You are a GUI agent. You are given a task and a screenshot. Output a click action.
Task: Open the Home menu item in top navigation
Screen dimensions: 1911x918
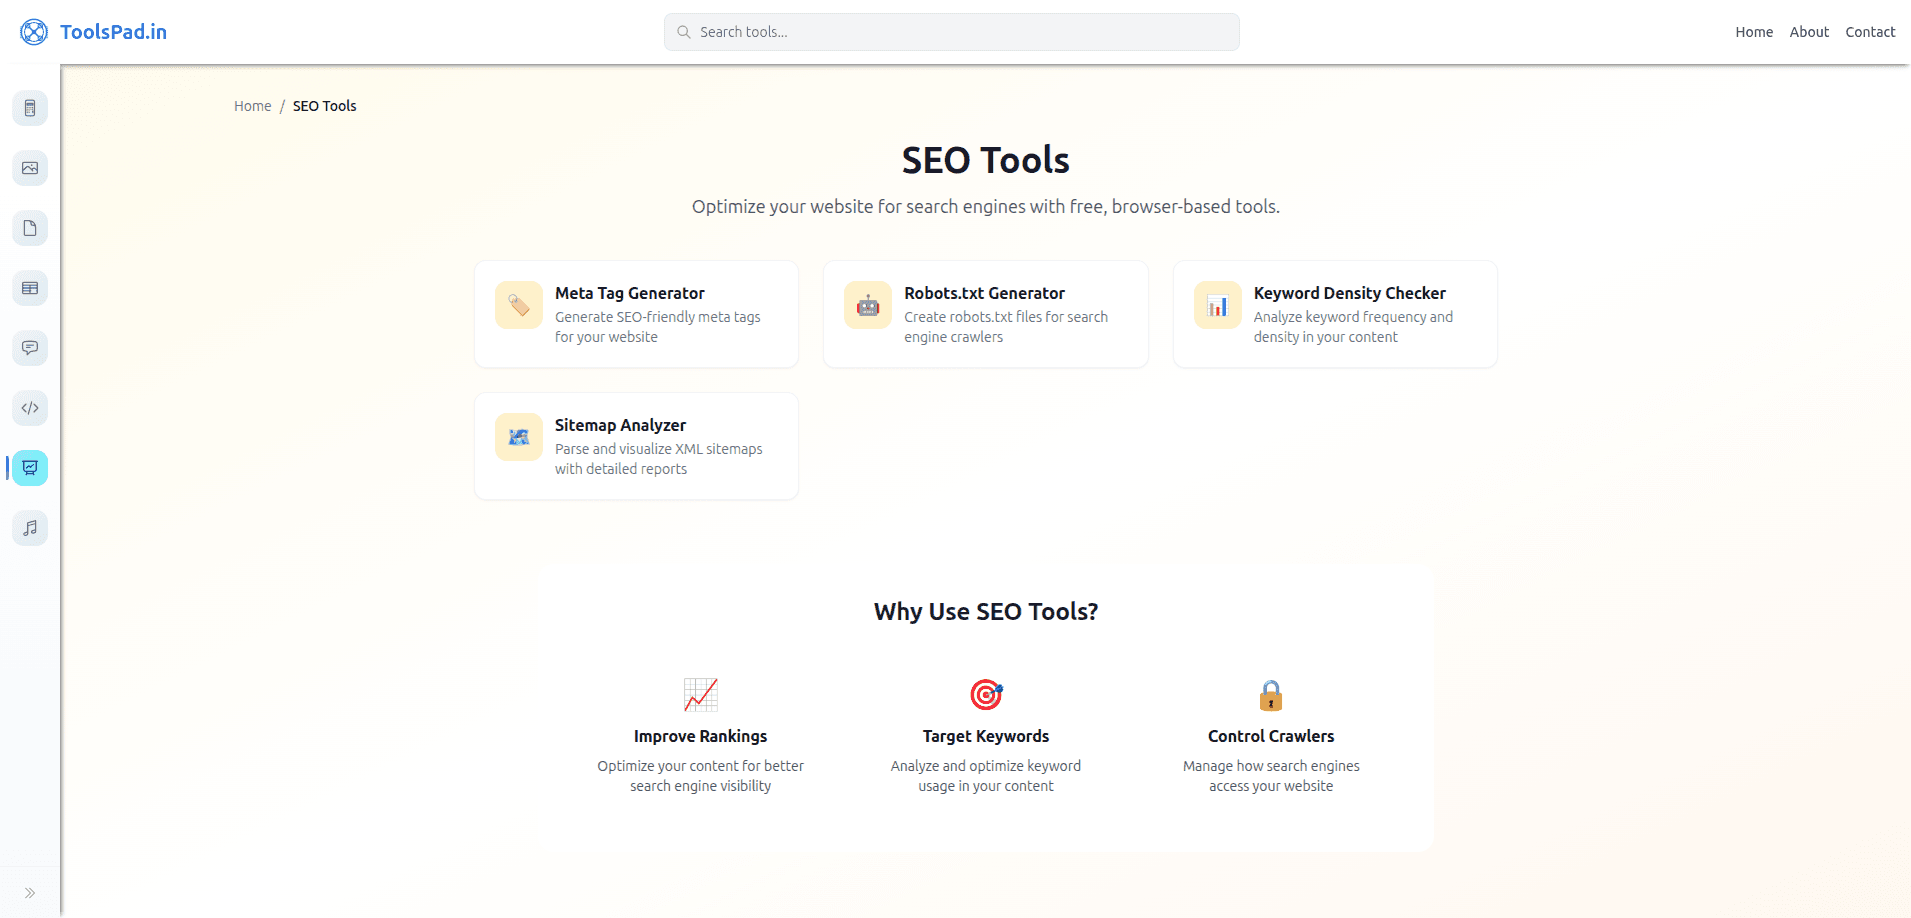coord(1753,31)
